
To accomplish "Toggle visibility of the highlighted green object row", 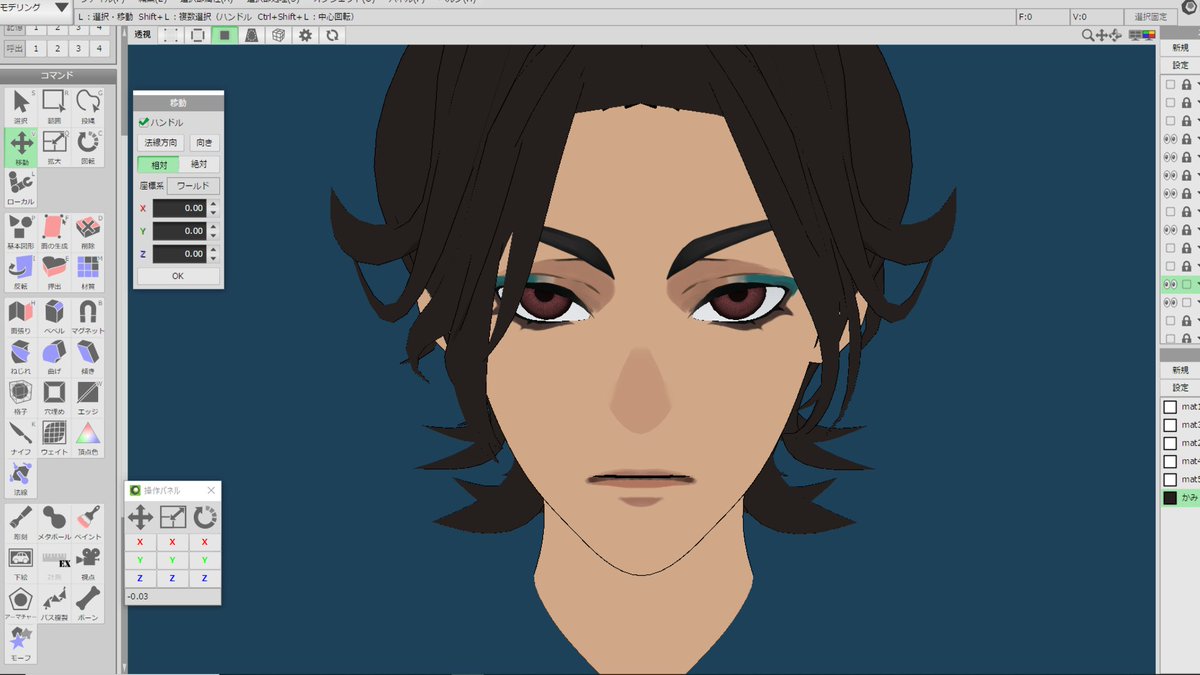I will pos(1170,284).
